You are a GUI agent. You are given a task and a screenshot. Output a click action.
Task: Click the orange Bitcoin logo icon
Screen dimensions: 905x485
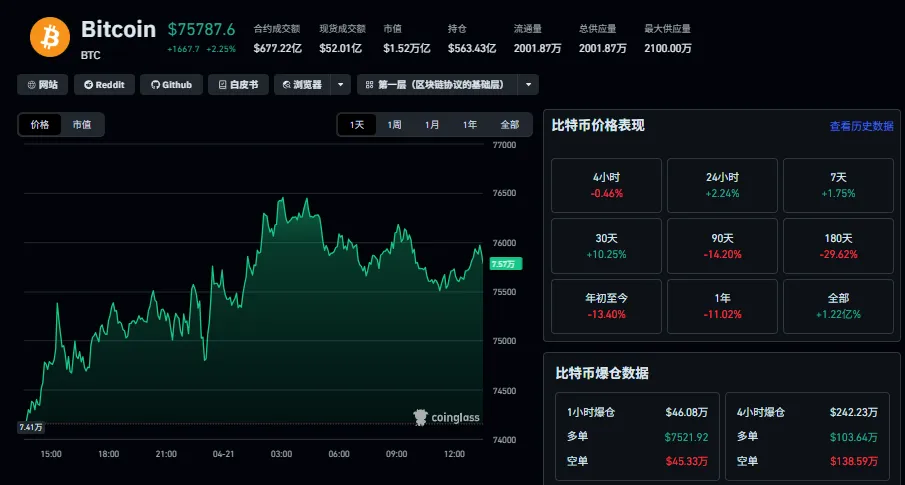coord(50,37)
